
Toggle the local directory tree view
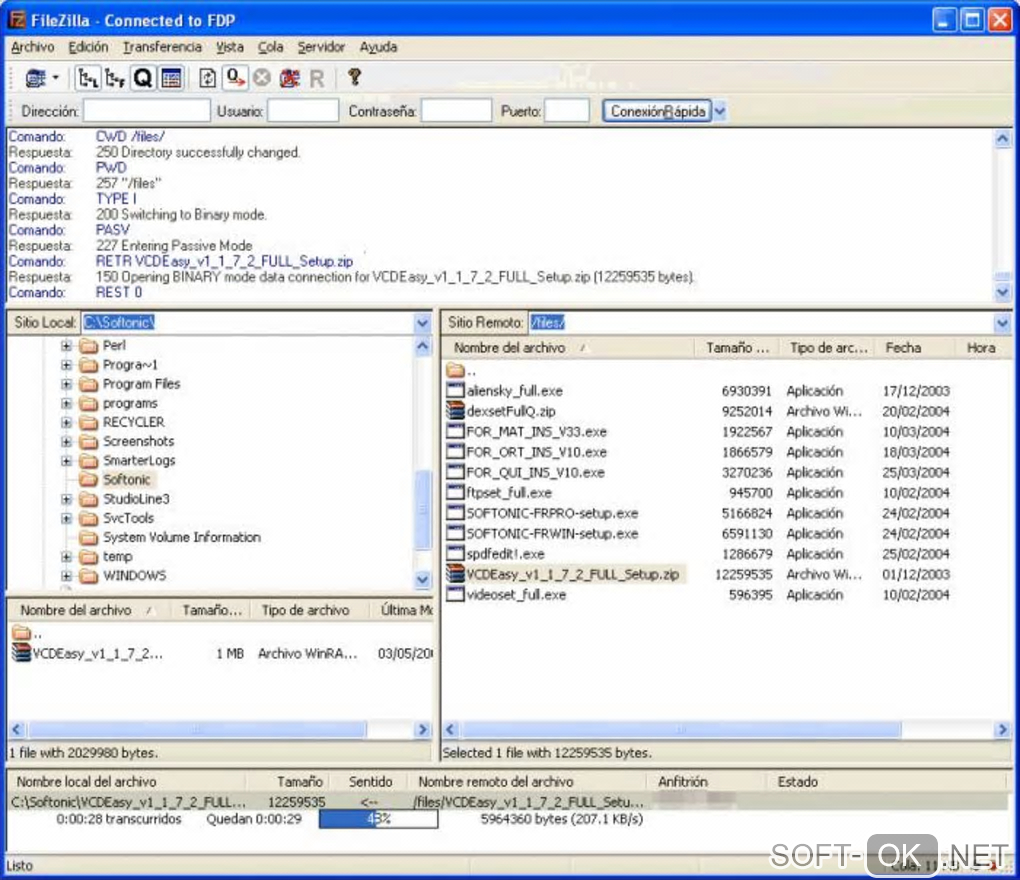87,79
